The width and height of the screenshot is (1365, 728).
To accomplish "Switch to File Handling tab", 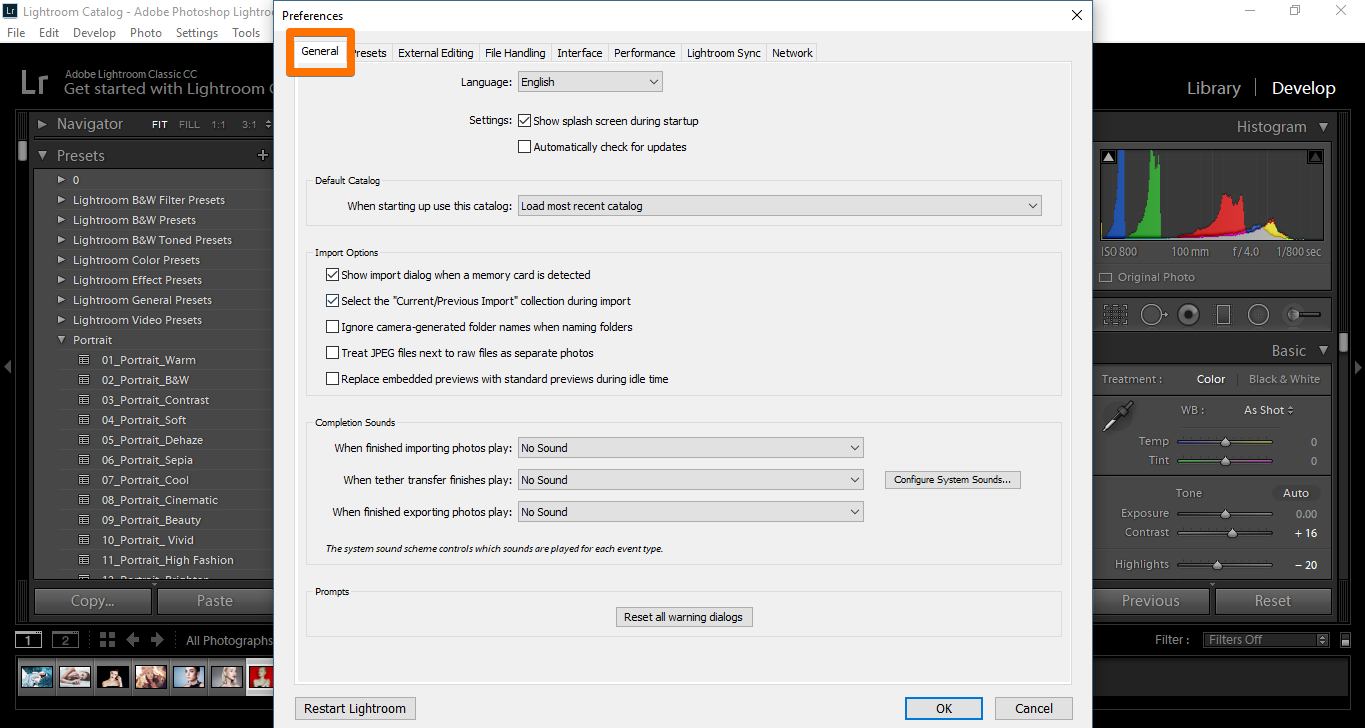I will click(515, 53).
